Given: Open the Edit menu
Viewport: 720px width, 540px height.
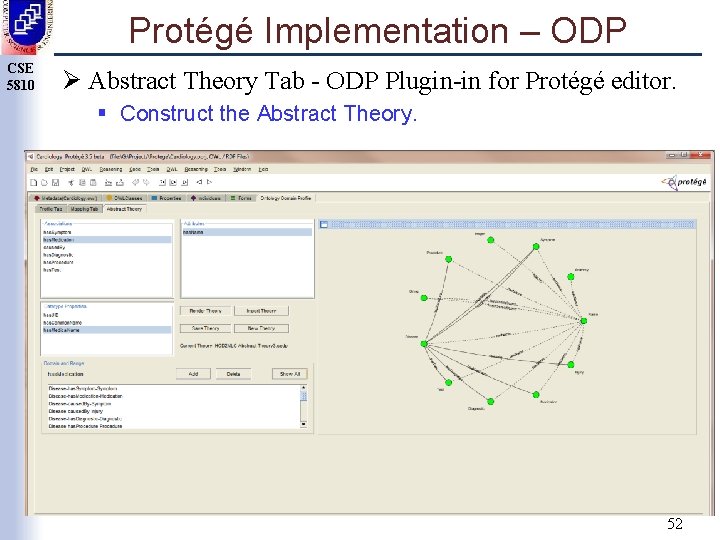Looking at the screenshot, I should pyautogui.click(x=49, y=169).
